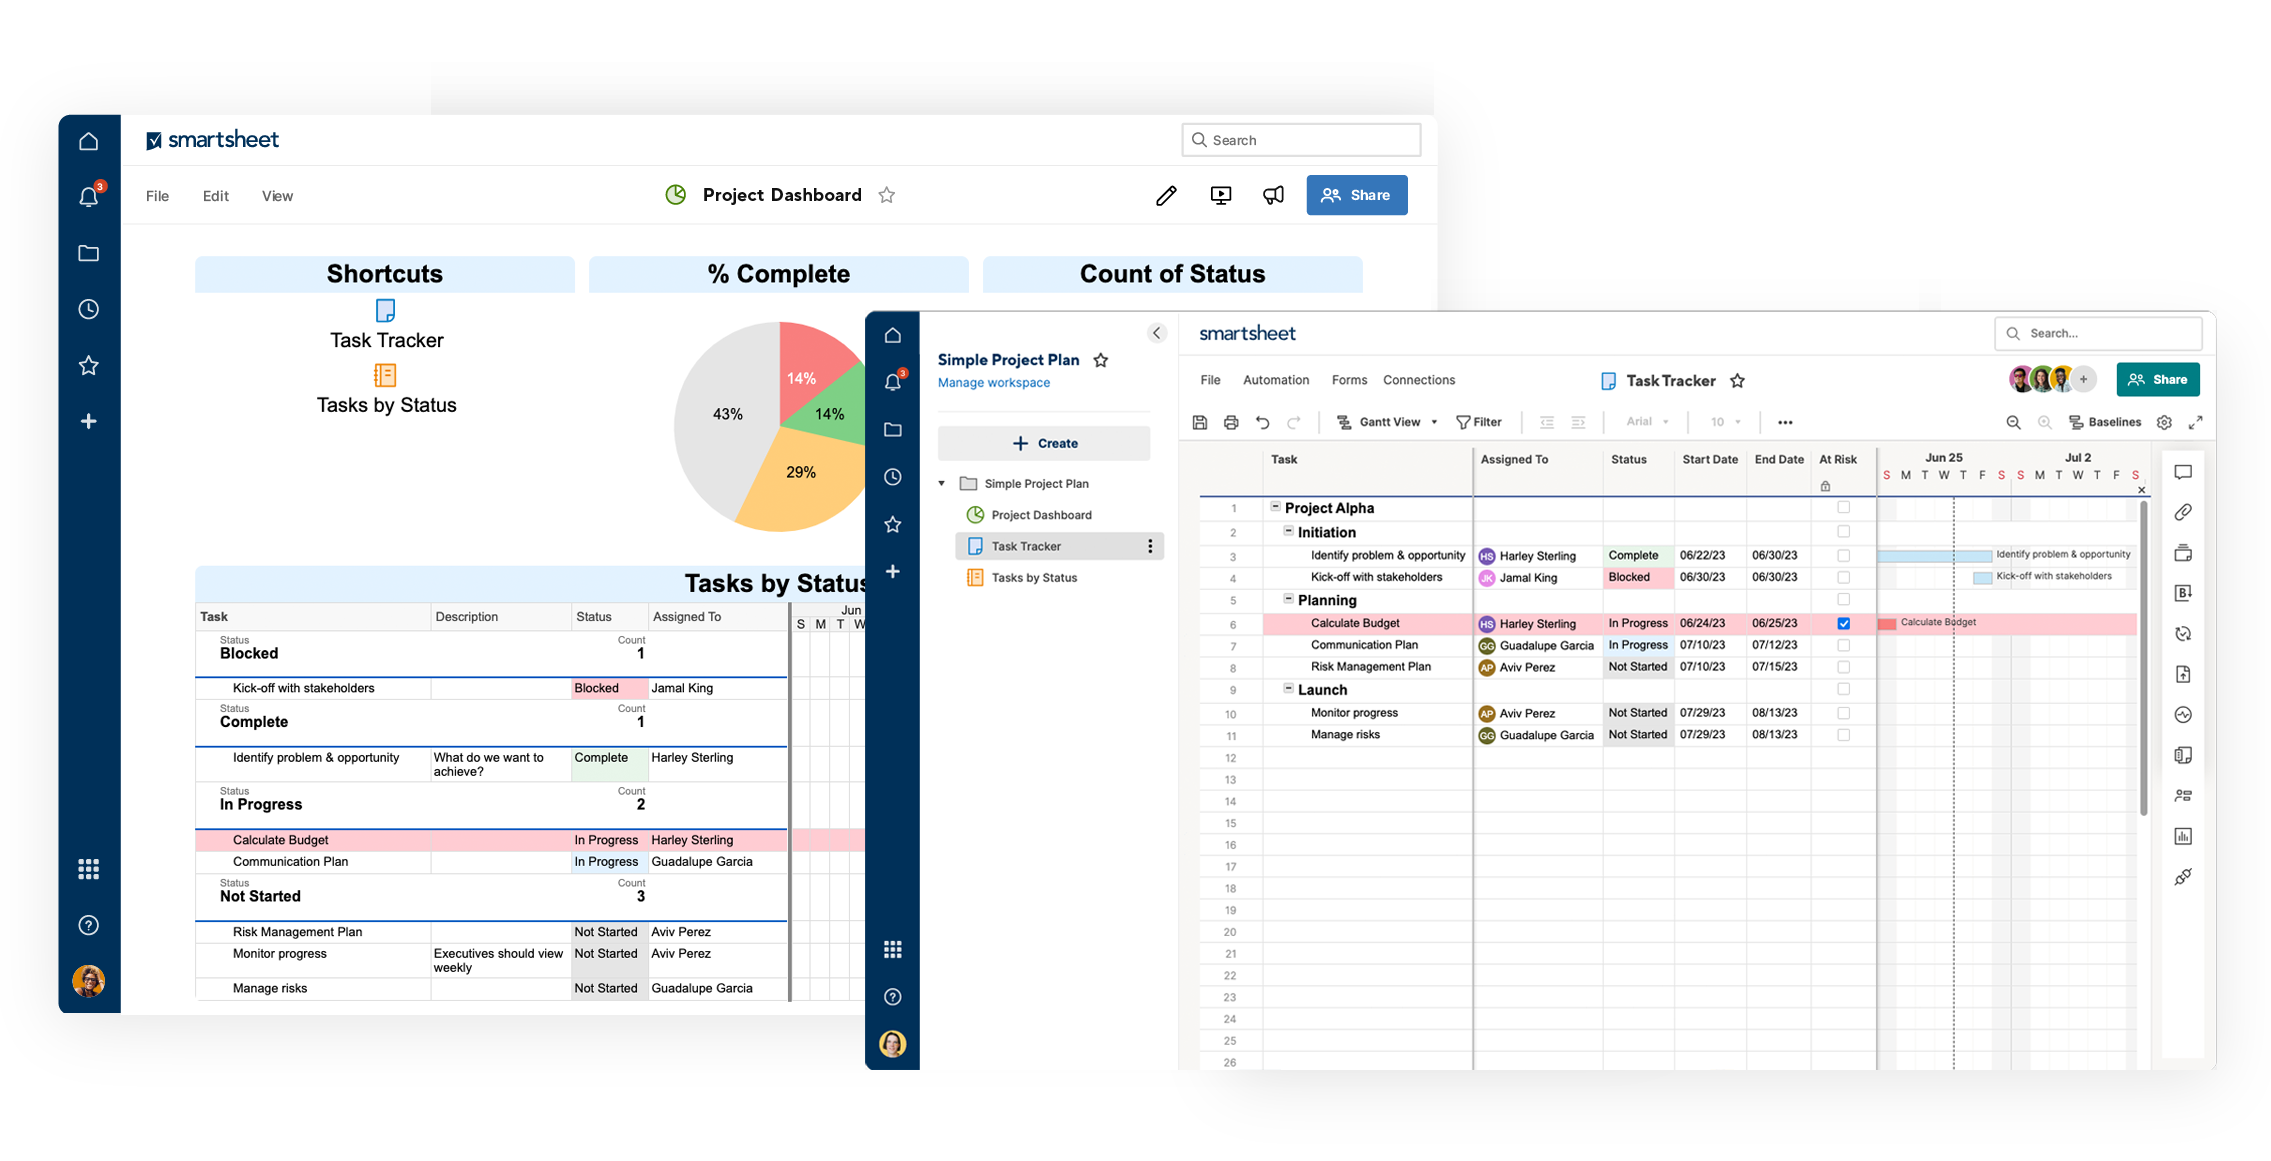
Task: Click the Manage workspace link
Action: click(x=993, y=383)
